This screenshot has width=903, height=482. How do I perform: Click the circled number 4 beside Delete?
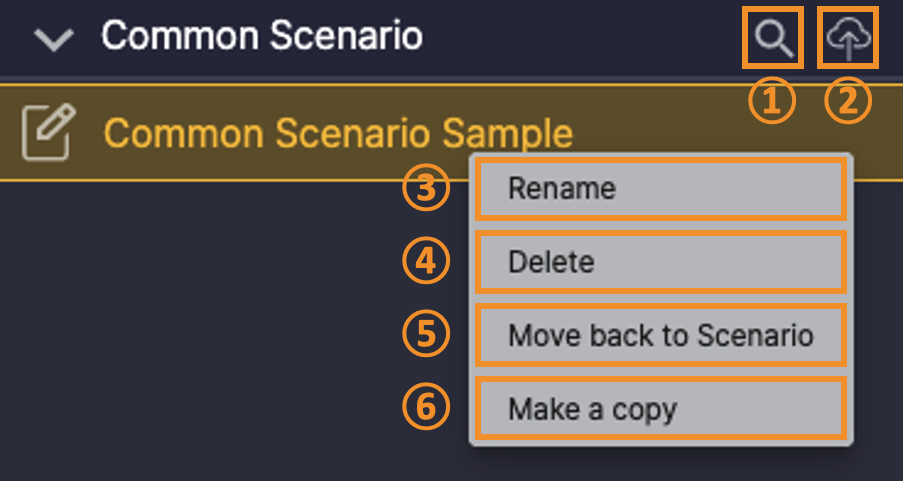coord(426,261)
